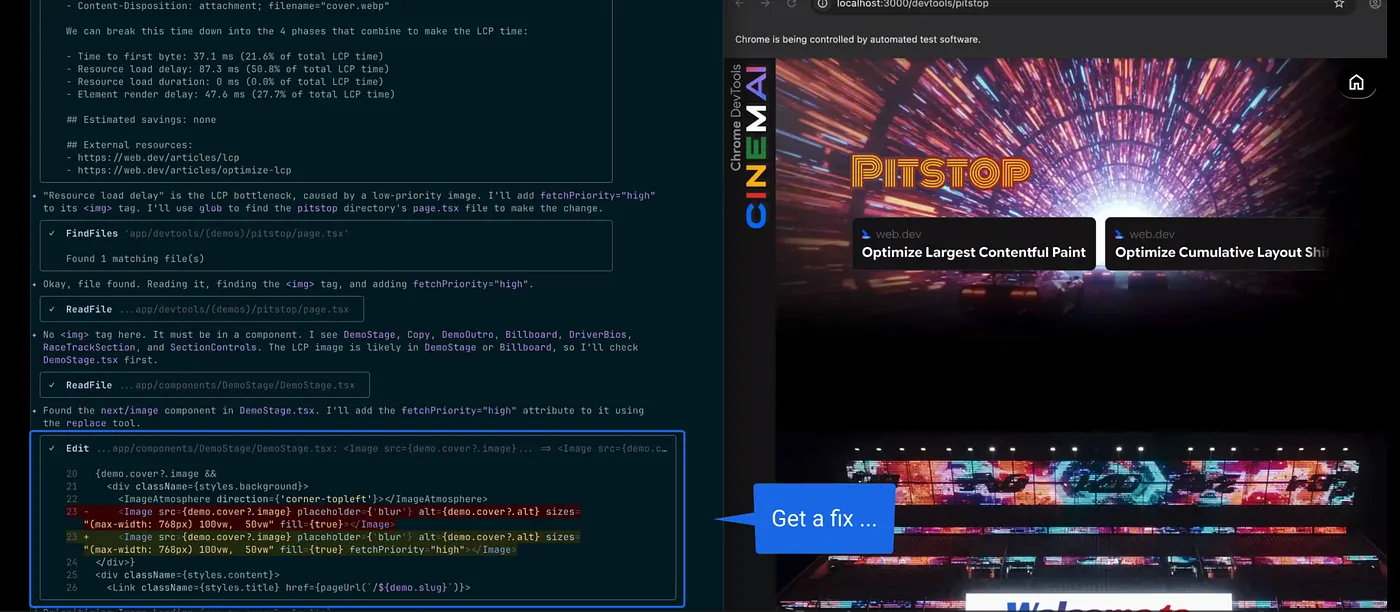1400x612 pixels.
Task: Click the web.dev icon on the LCP card
Action: [866, 234]
